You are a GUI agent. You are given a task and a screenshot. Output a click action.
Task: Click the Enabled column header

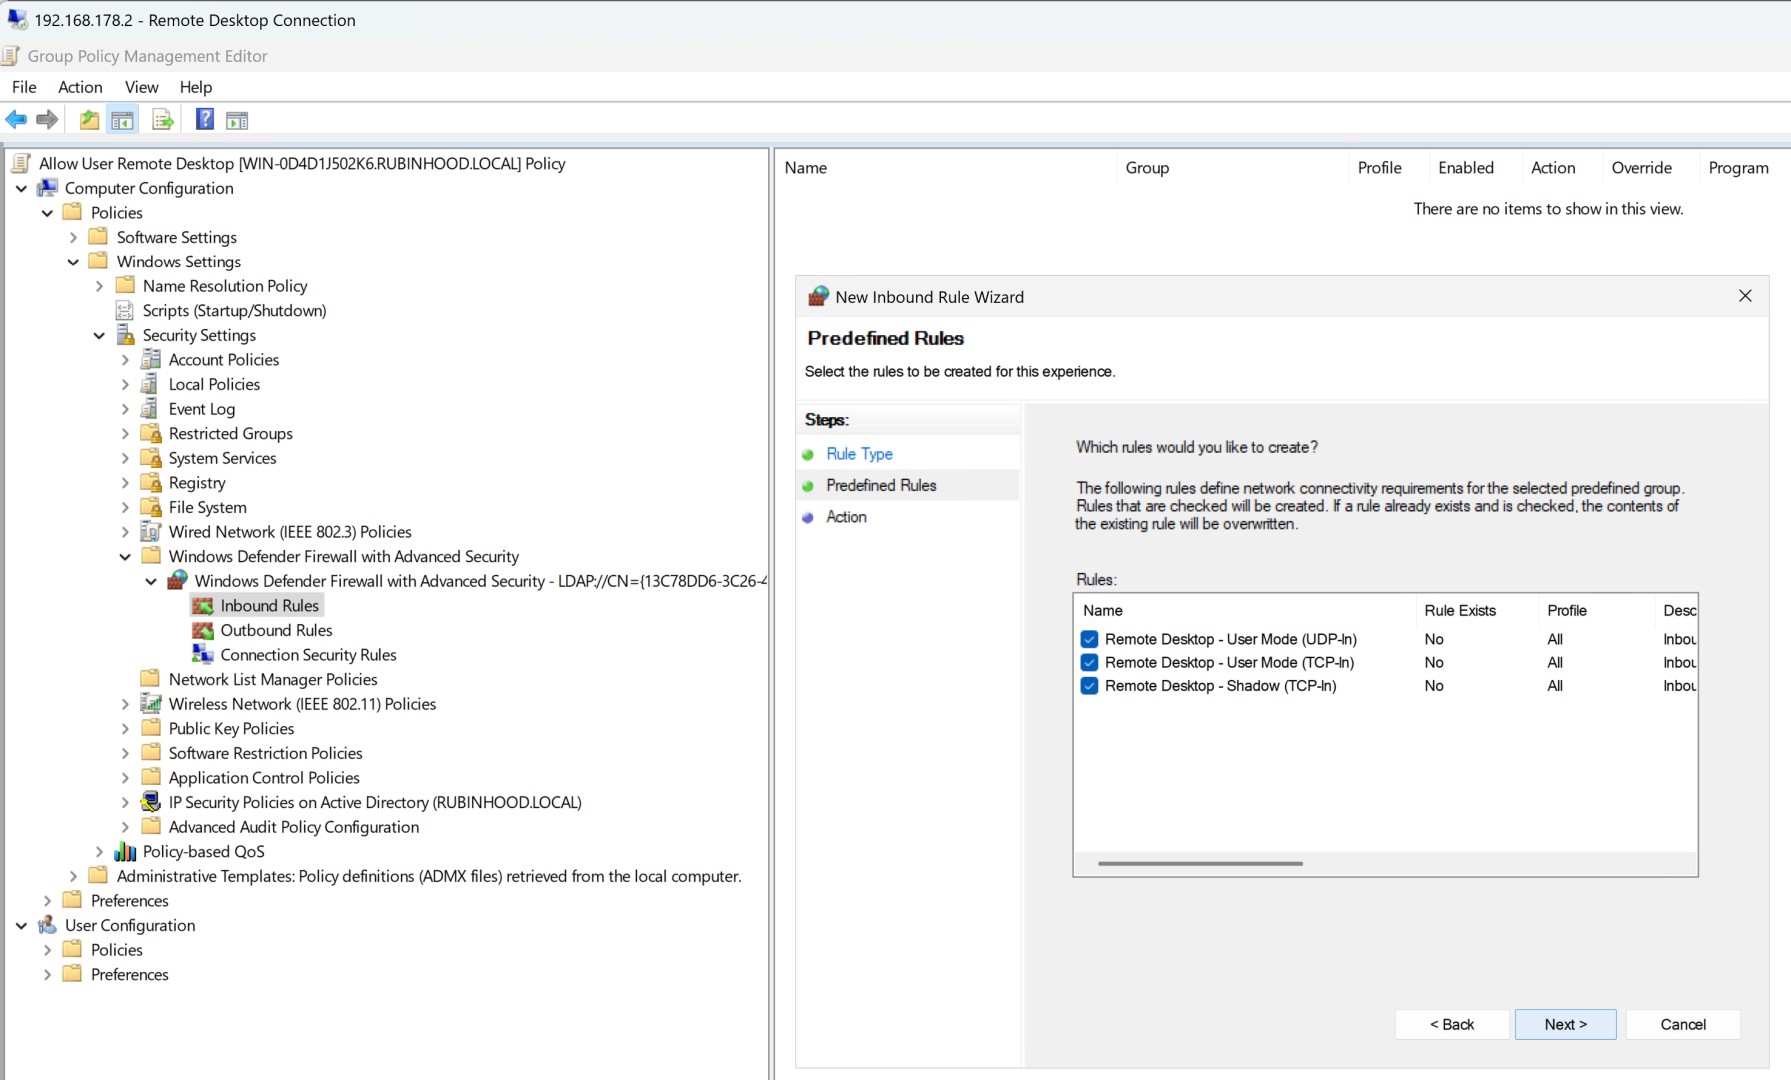pos(1466,168)
